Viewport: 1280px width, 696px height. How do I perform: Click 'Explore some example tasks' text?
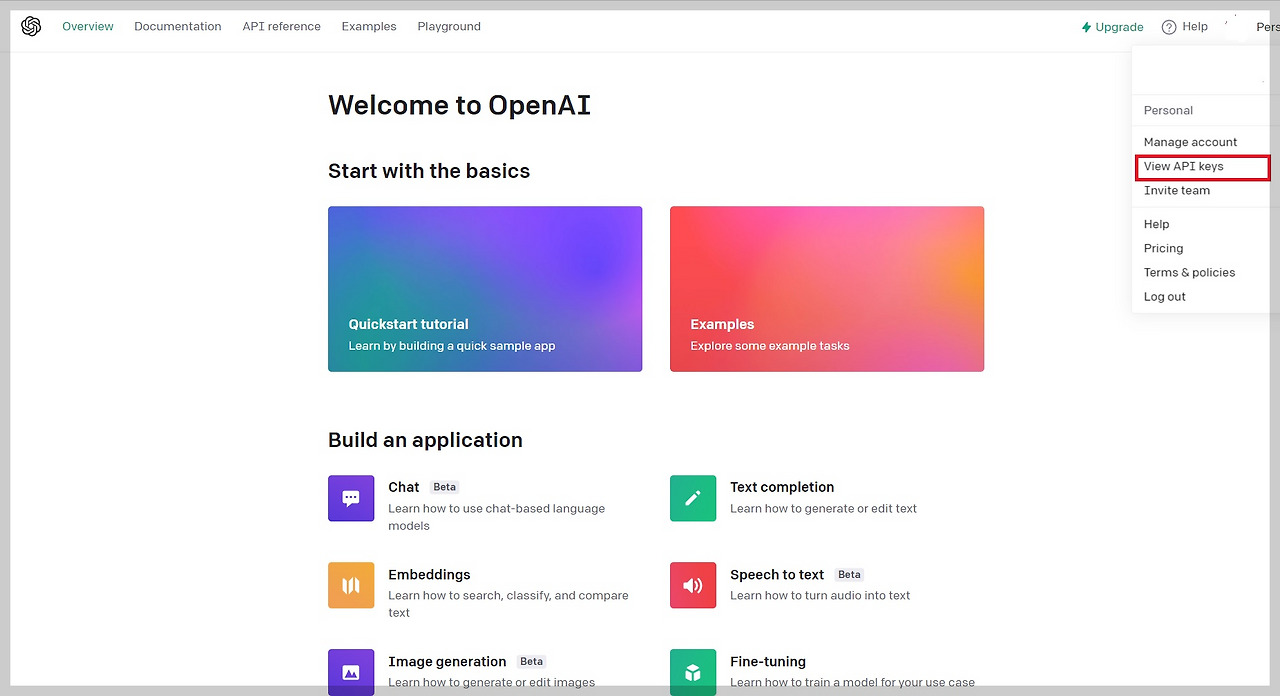(770, 346)
